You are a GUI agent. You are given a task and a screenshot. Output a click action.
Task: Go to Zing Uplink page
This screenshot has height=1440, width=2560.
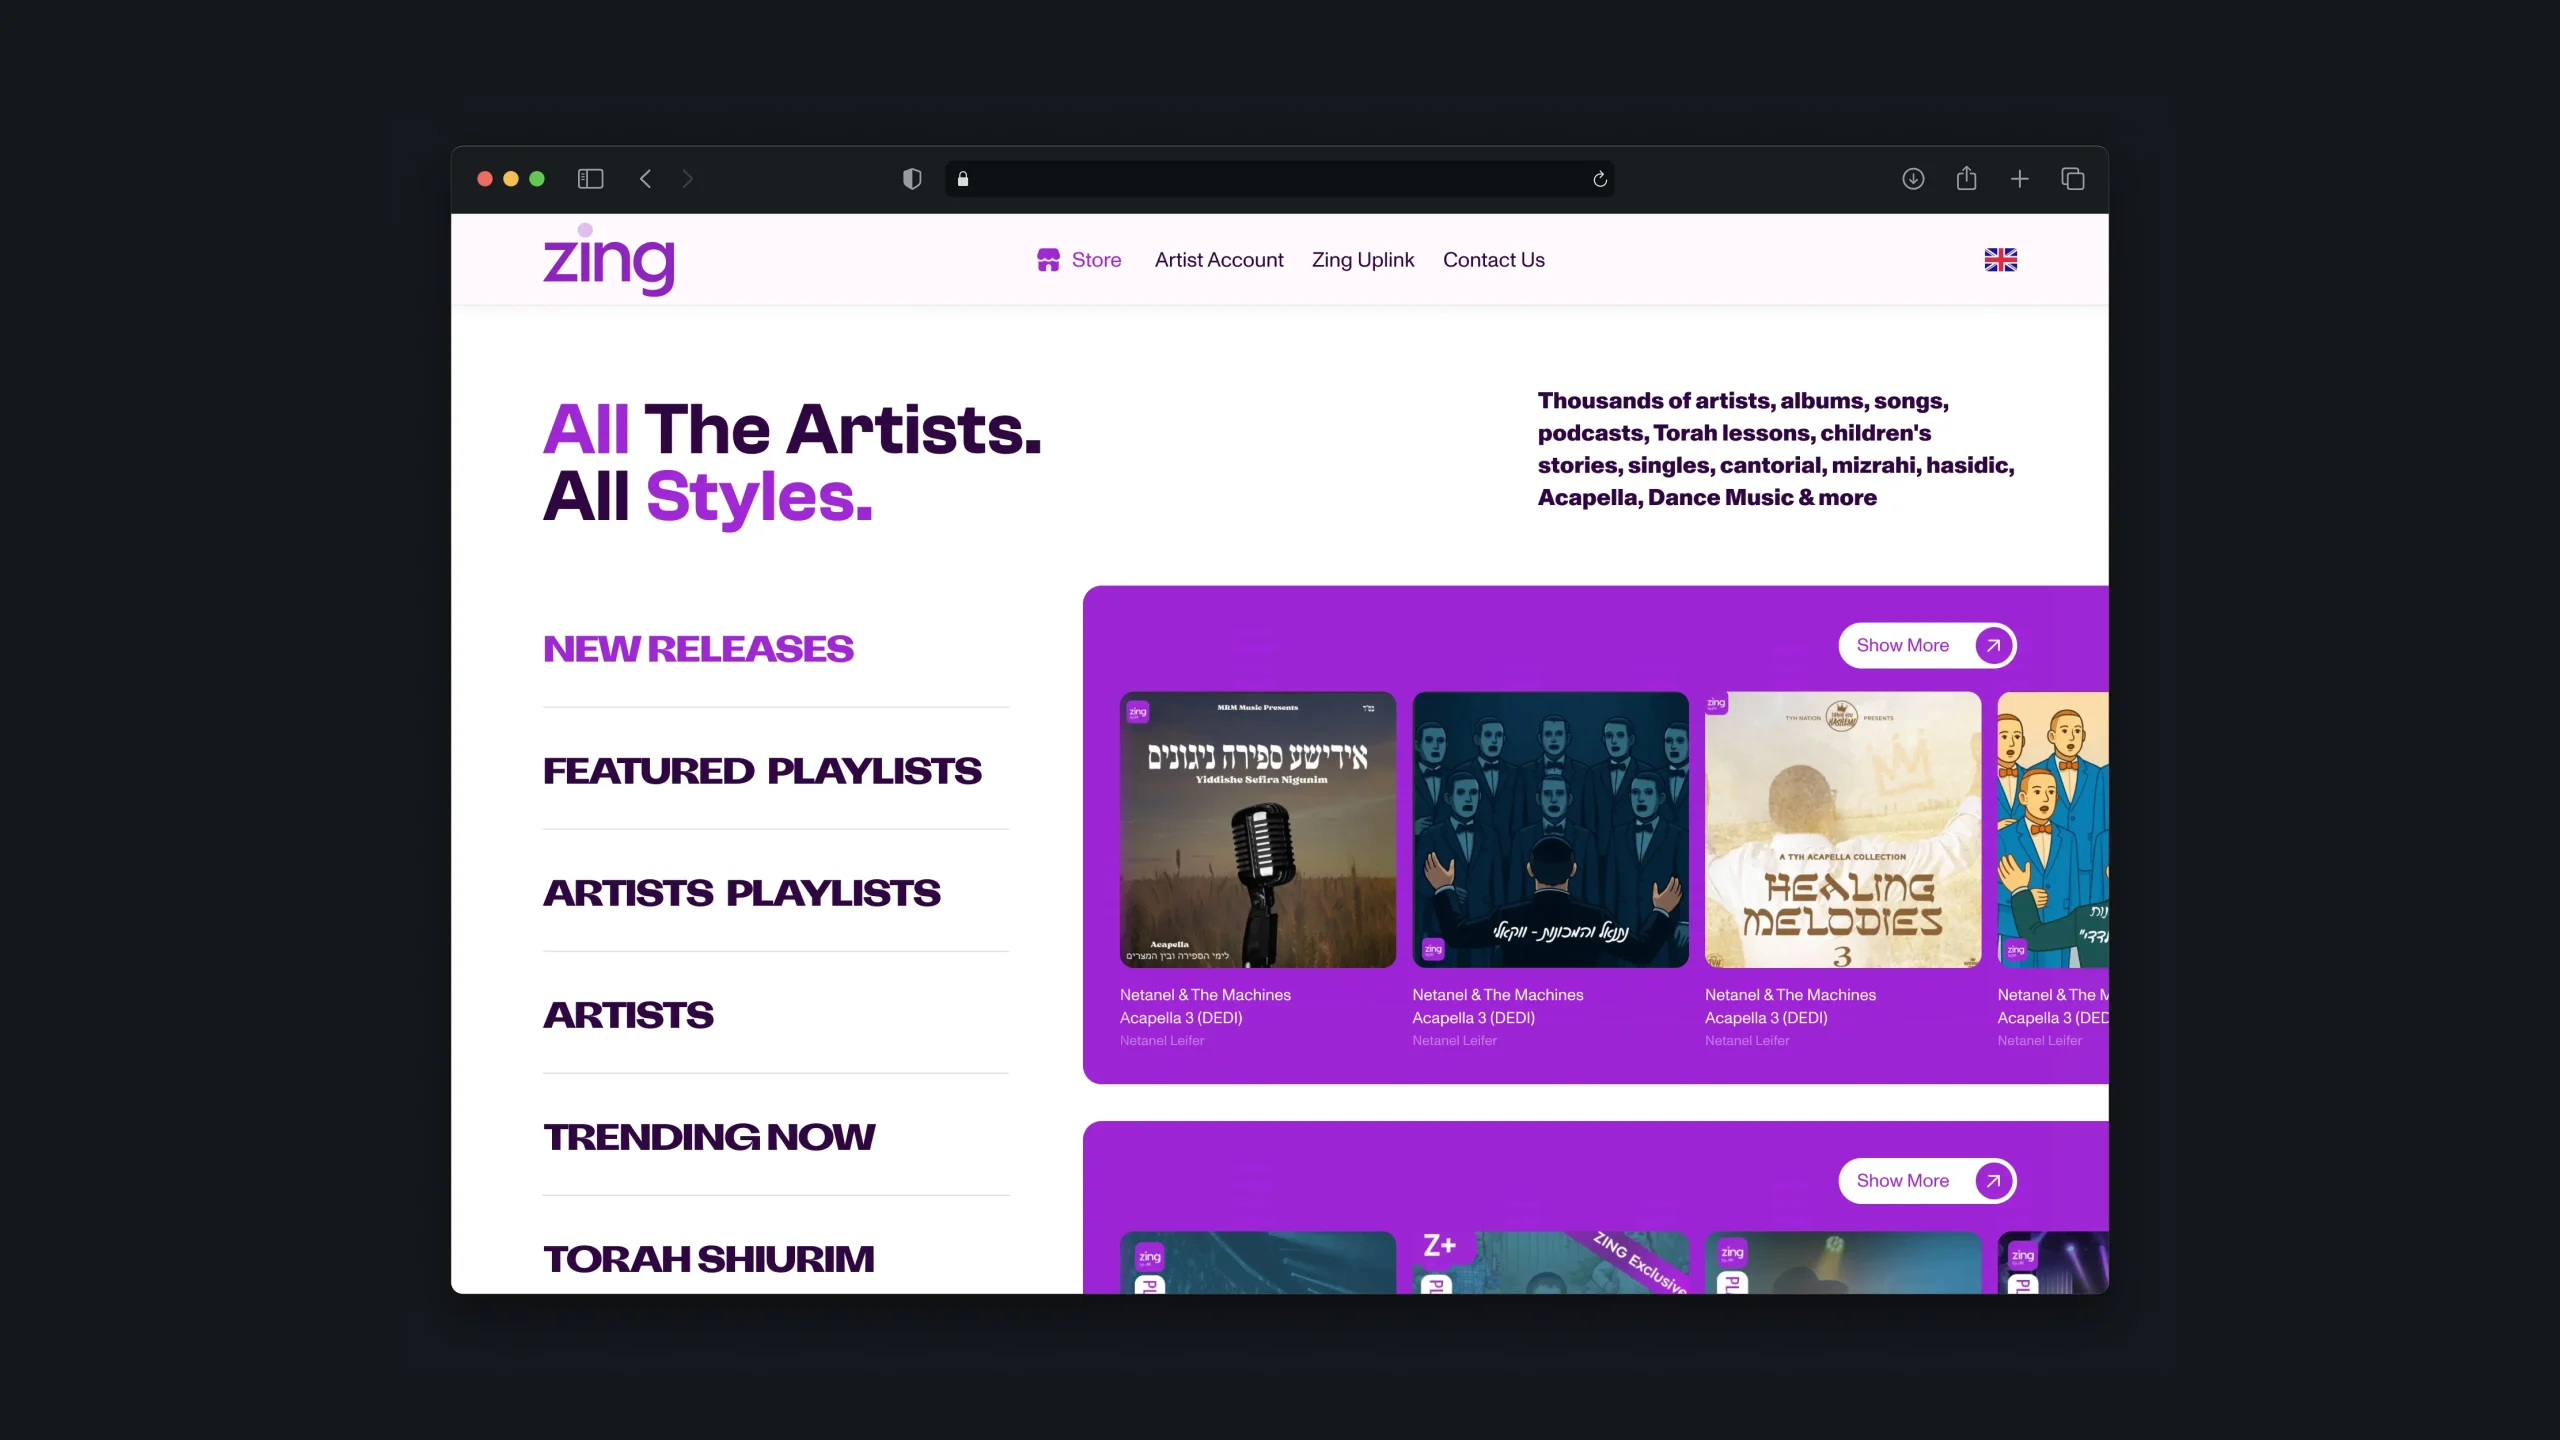pos(1363,260)
